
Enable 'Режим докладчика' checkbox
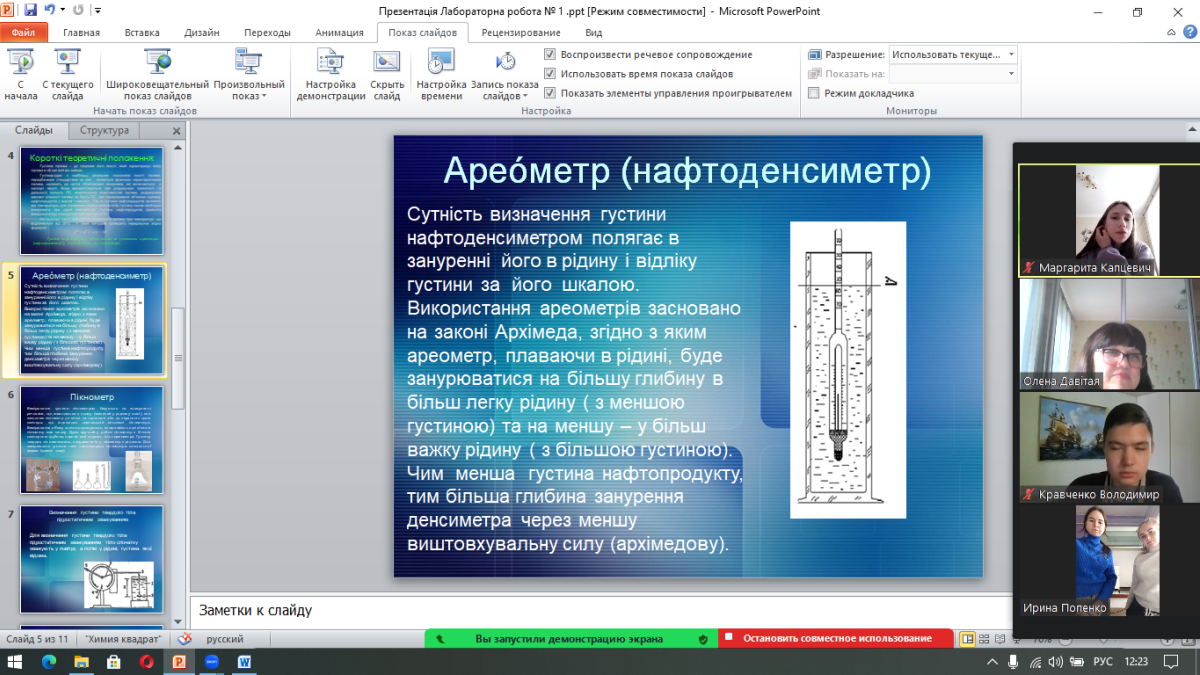pyautogui.click(x=814, y=93)
